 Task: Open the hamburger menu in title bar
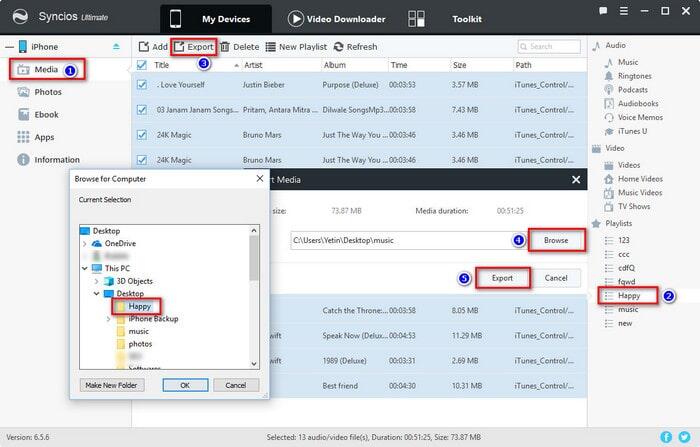point(624,11)
